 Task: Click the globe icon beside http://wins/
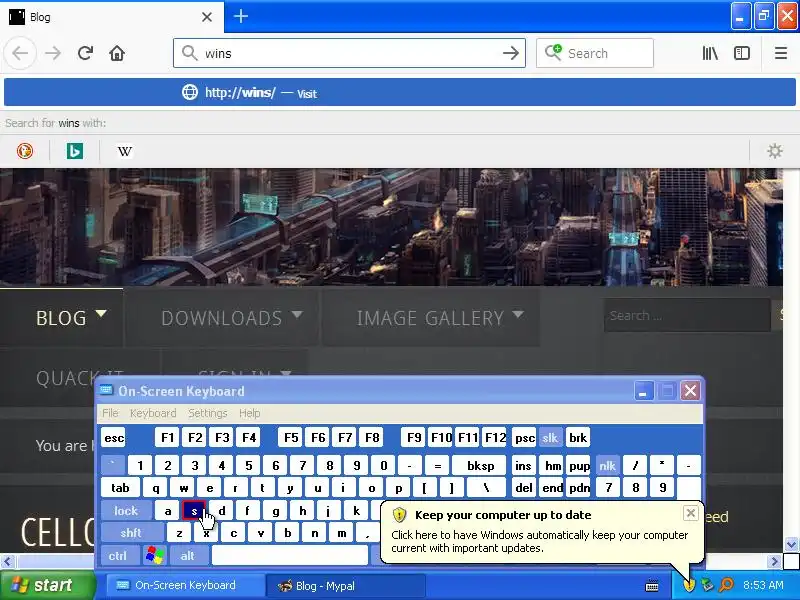tap(190, 92)
